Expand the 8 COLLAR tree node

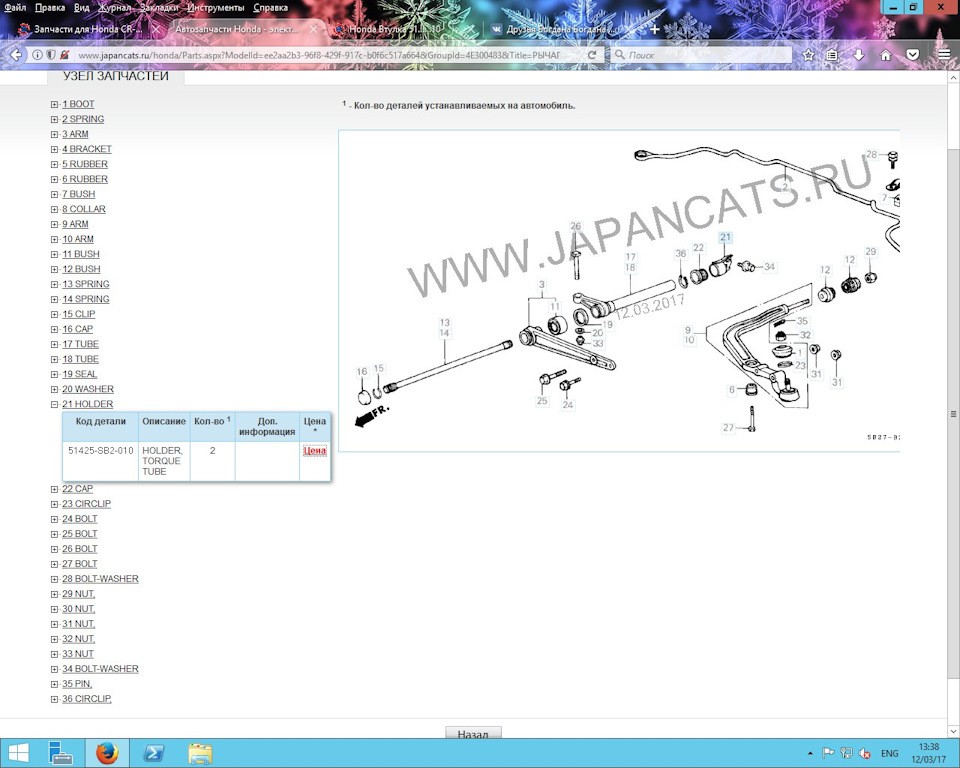[54, 209]
